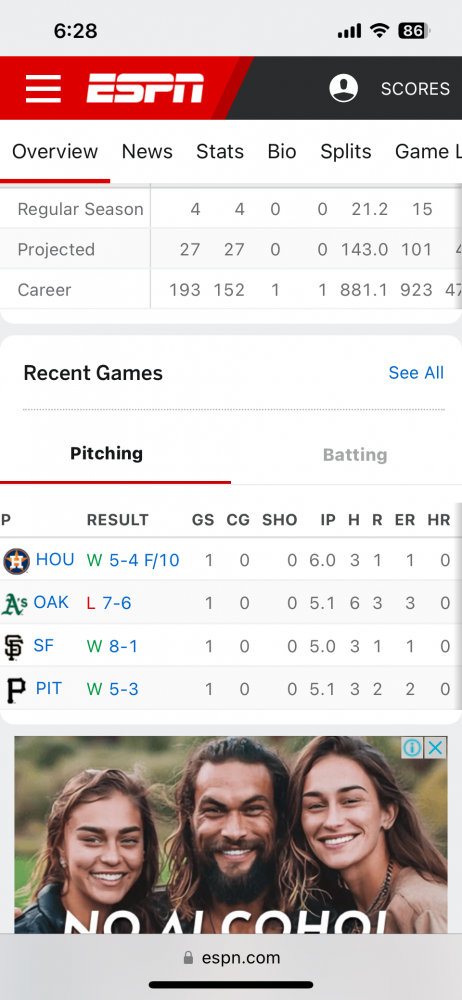The image size is (462, 1000).
Task: Open the News tab
Action: [x=147, y=152]
